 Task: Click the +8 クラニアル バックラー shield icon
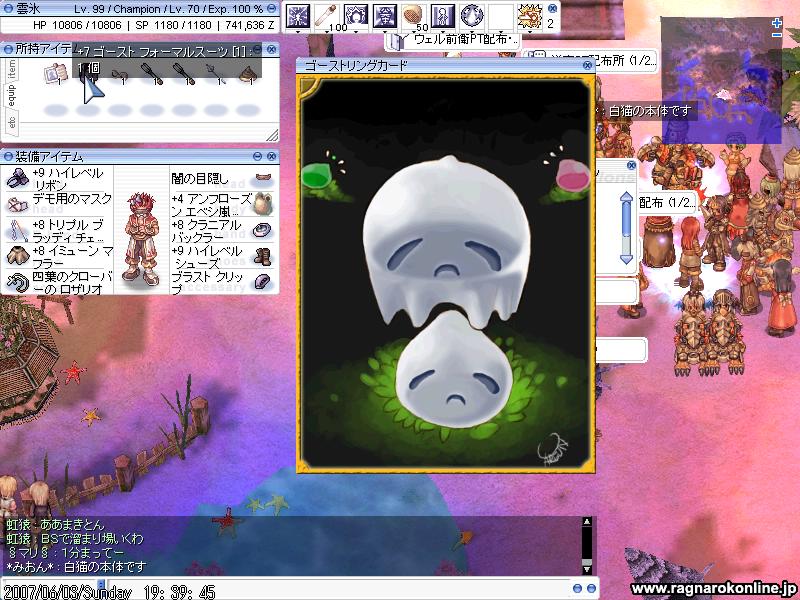(x=263, y=230)
